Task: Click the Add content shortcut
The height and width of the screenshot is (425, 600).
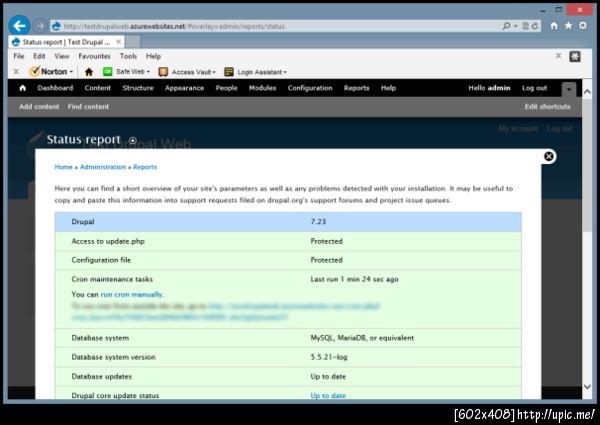Action: [x=39, y=107]
